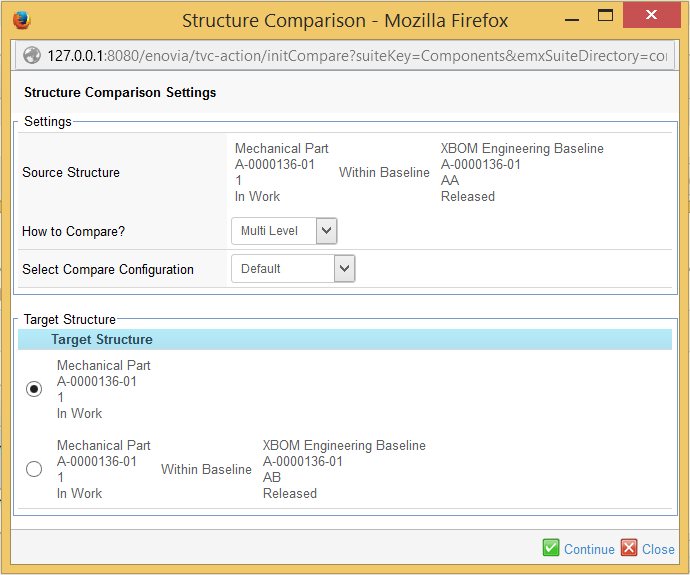Click the Close text link
The width and height of the screenshot is (690, 575).
[x=658, y=549]
